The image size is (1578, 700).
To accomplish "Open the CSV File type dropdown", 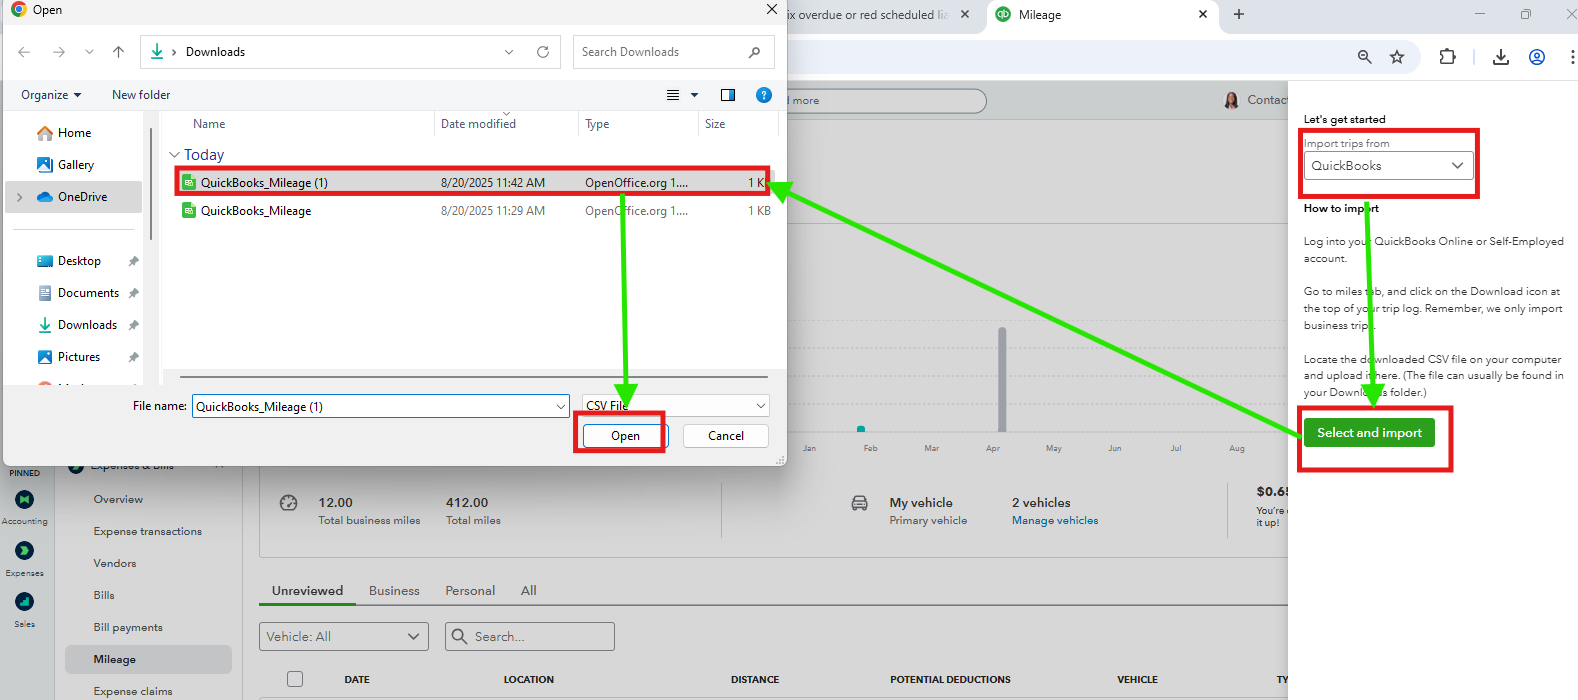I will pos(676,406).
